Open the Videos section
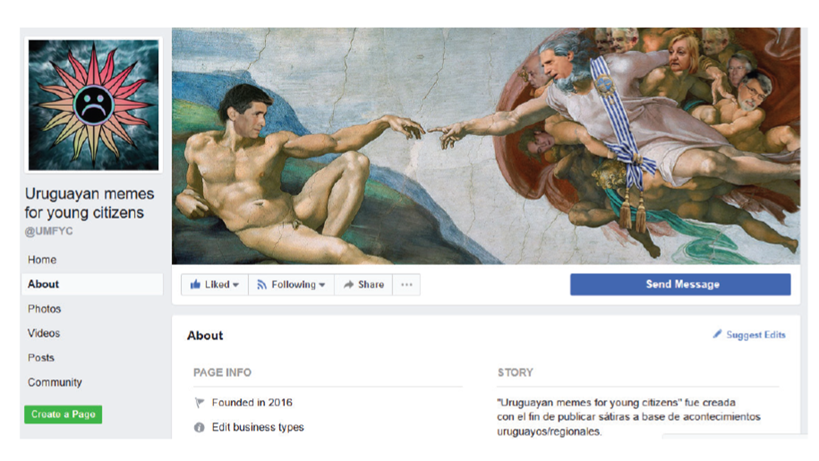The height and width of the screenshot is (461, 819). (43, 333)
